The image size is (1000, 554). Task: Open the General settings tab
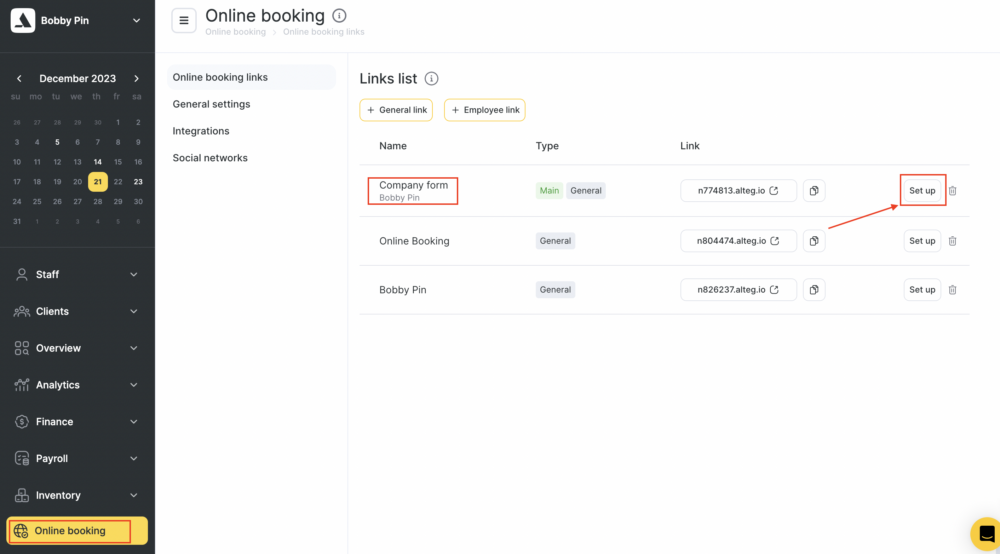[211, 104]
